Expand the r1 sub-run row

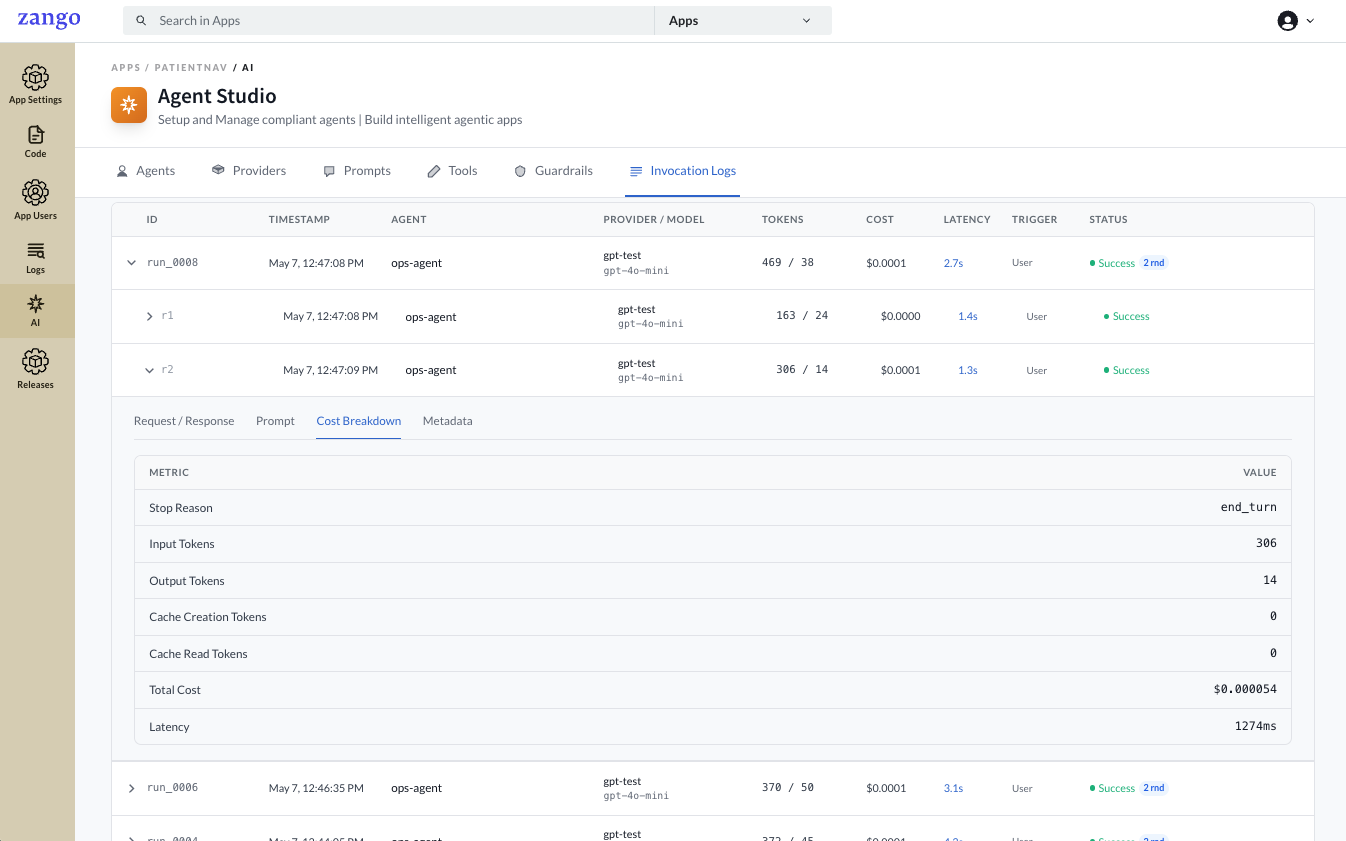click(x=150, y=316)
